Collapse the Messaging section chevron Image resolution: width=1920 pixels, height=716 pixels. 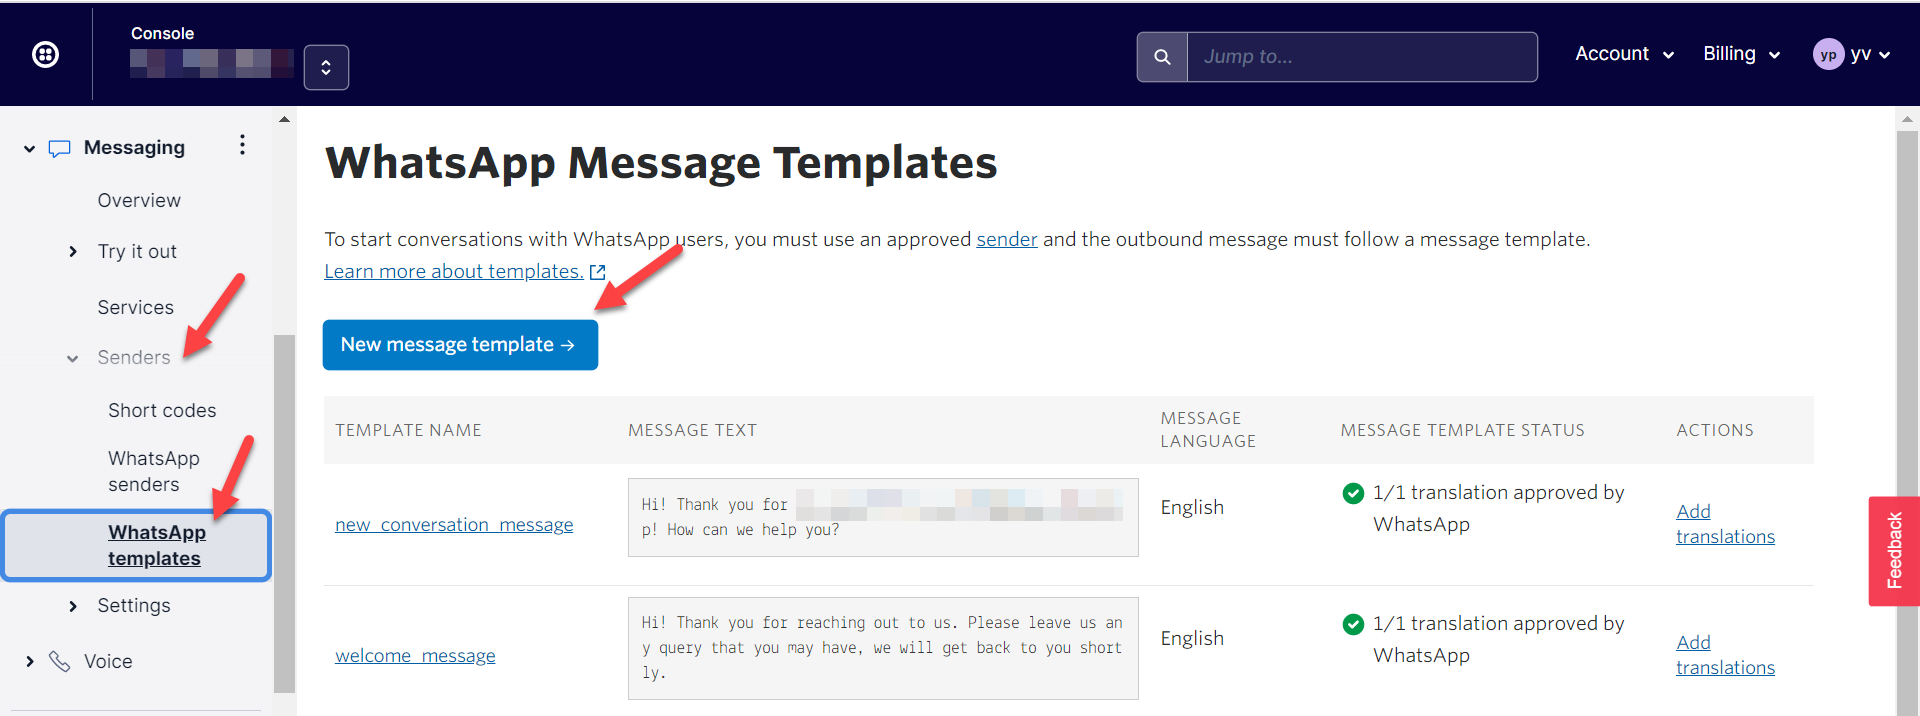[30, 149]
